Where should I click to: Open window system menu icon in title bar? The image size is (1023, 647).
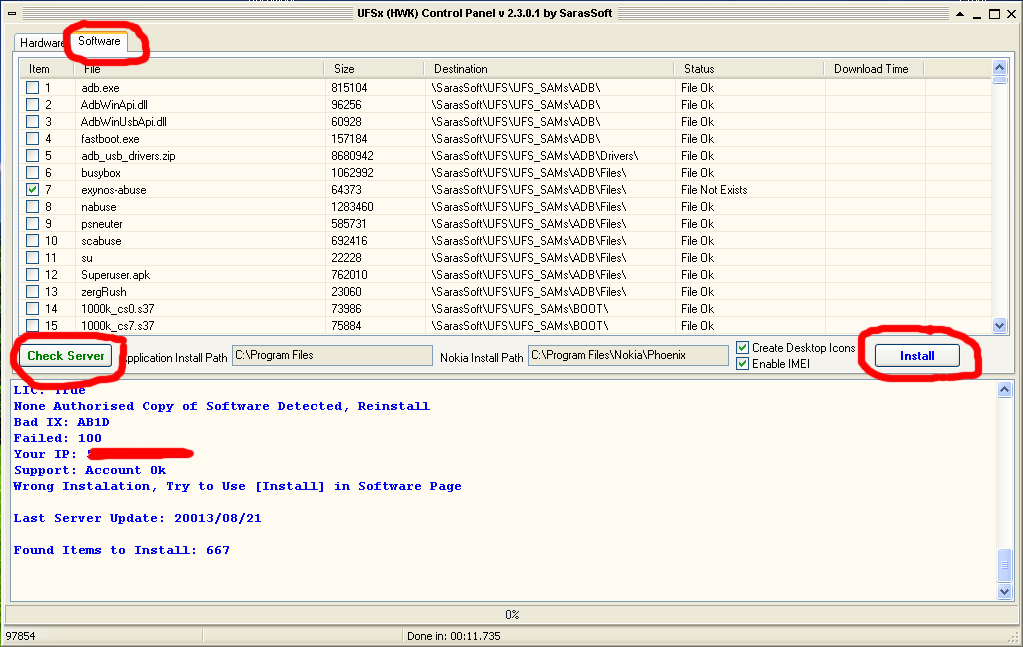tap(12, 13)
